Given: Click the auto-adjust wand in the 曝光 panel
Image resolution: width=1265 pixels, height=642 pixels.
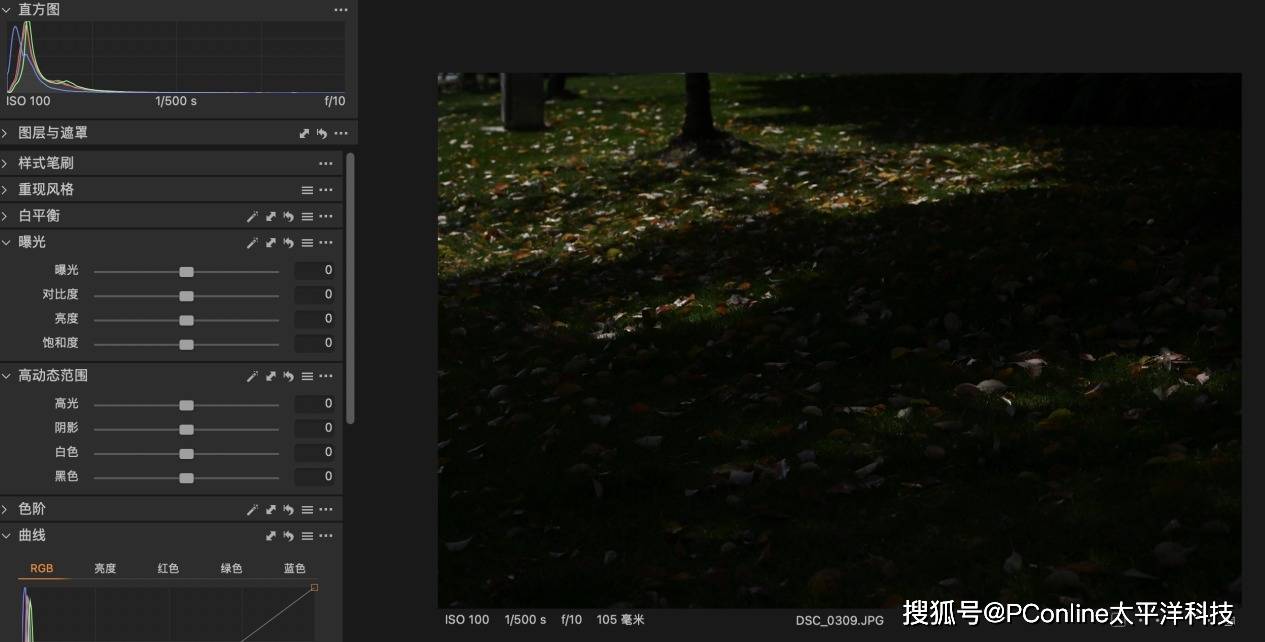Looking at the screenshot, I should (252, 242).
